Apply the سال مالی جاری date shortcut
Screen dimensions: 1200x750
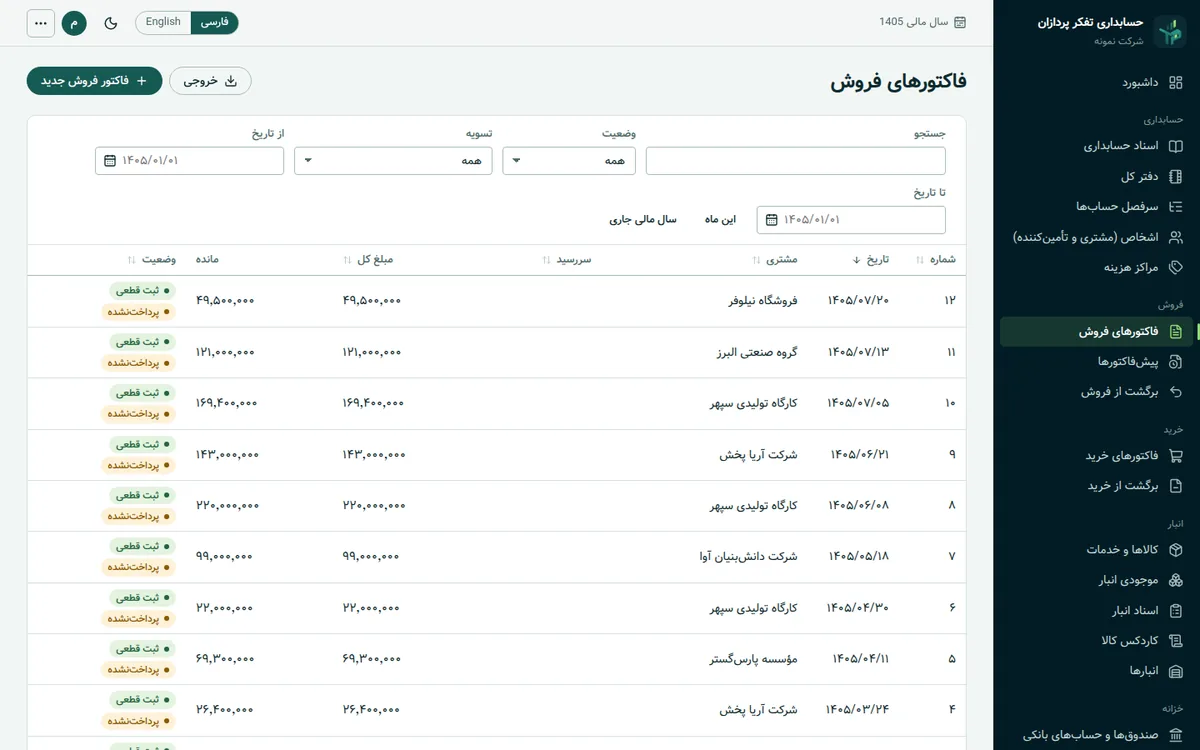tap(643, 219)
